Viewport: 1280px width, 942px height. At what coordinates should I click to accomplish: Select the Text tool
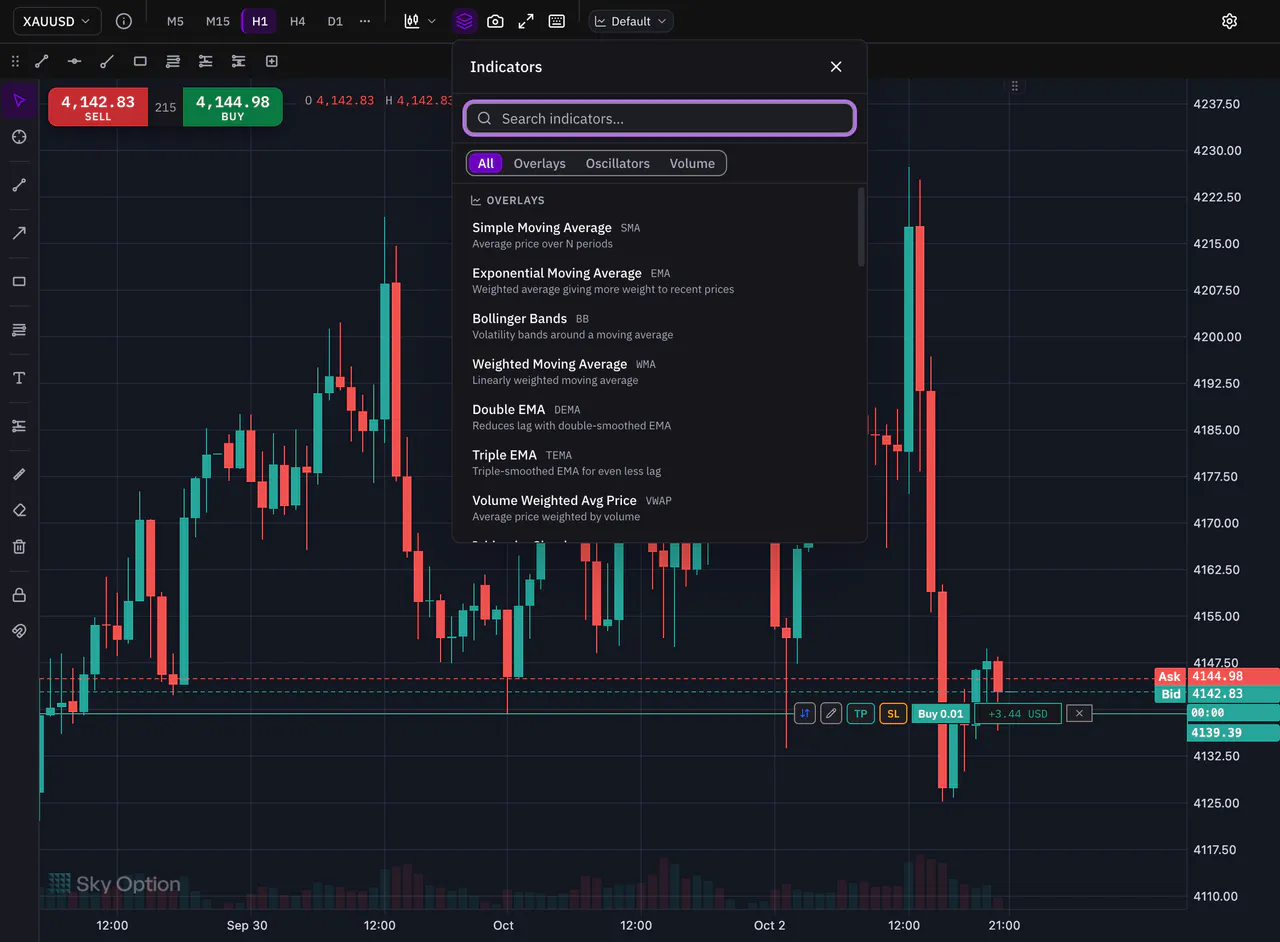point(19,378)
